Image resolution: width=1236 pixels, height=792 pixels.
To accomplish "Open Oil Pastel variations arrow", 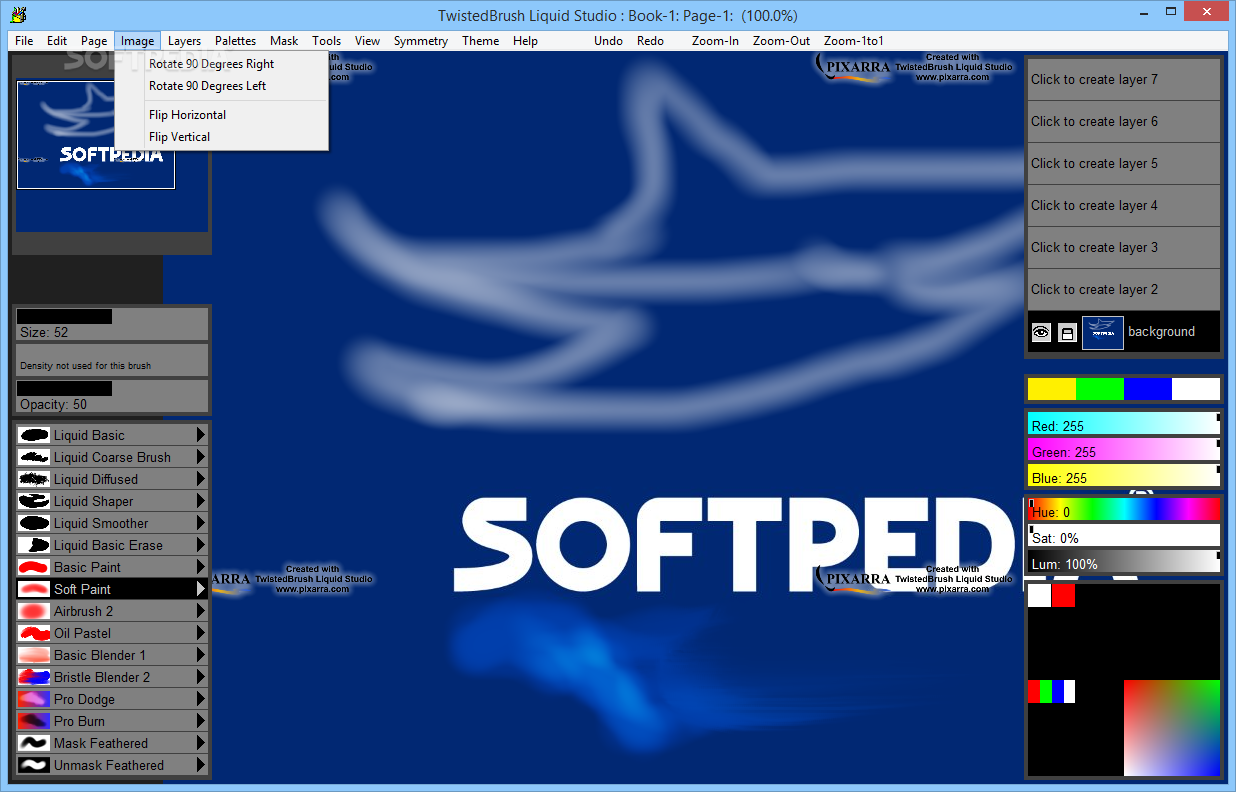I will 201,633.
